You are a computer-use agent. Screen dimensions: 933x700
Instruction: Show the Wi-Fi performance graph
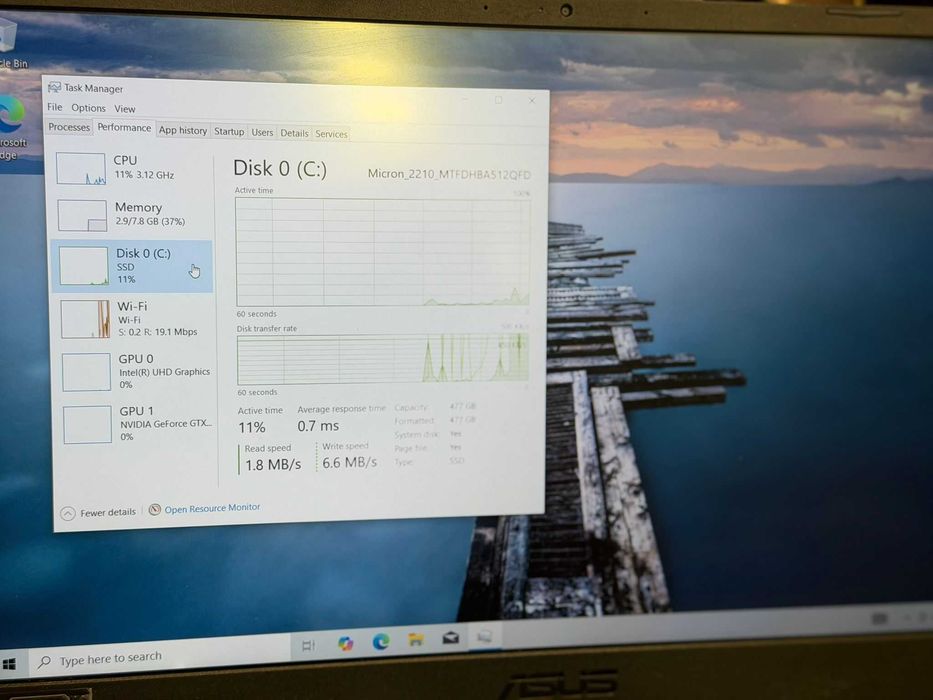[x=136, y=318]
